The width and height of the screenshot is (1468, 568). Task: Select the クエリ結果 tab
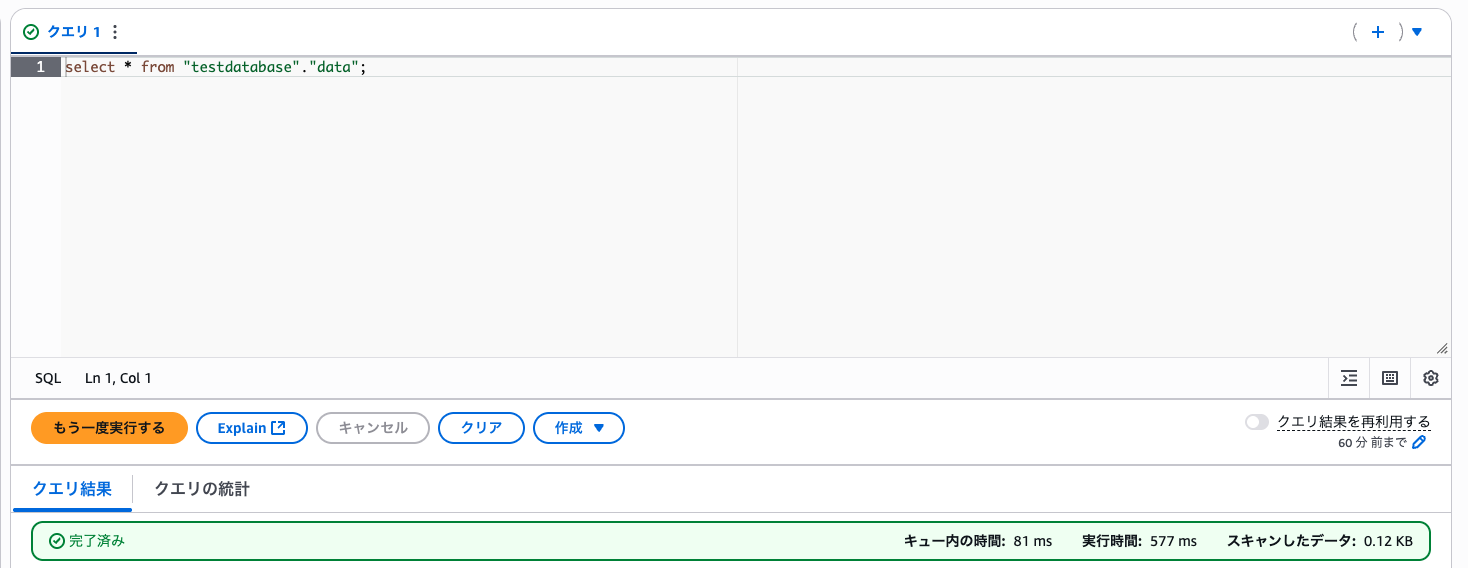(72, 489)
